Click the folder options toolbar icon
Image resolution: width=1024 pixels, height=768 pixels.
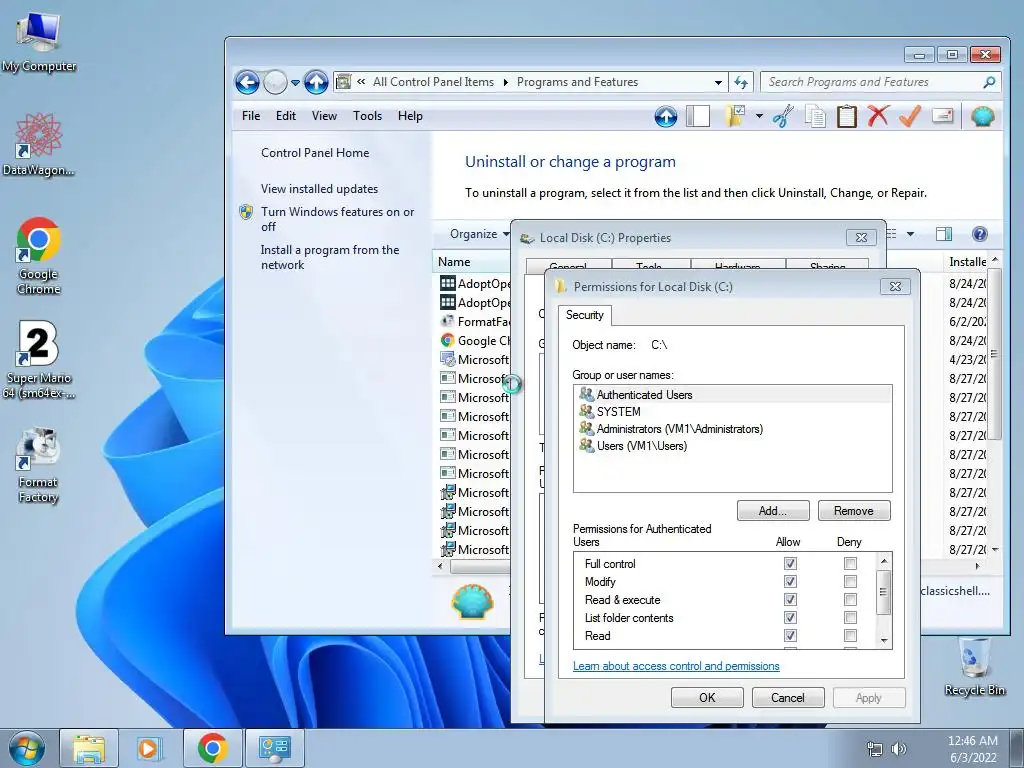click(x=735, y=117)
